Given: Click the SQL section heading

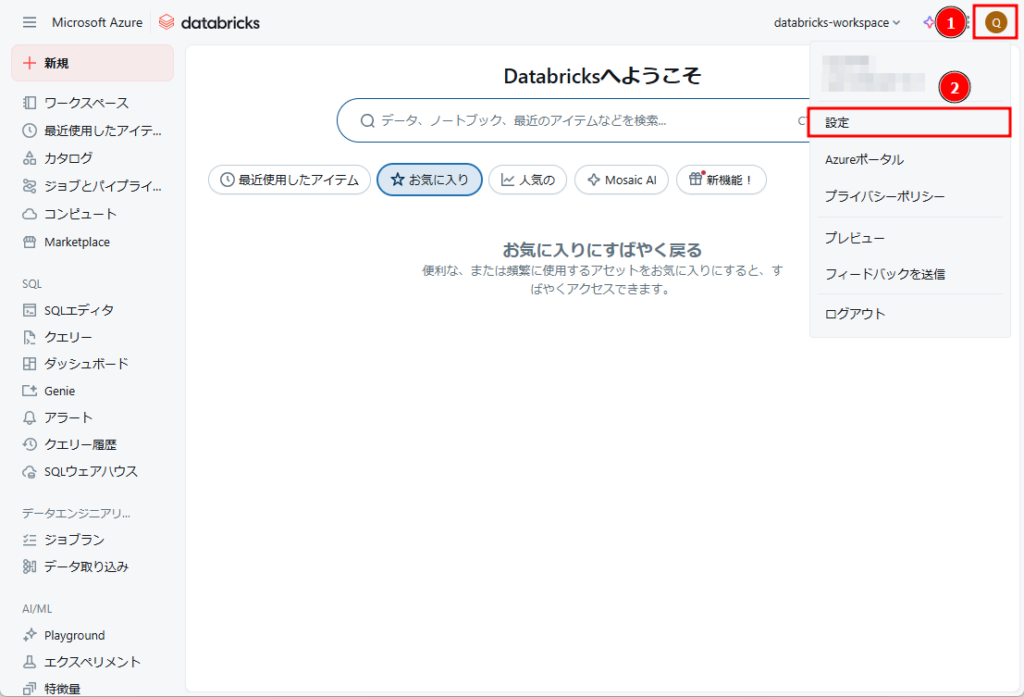Looking at the screenshot, I should pyautogui.click(x=32, y=284).
